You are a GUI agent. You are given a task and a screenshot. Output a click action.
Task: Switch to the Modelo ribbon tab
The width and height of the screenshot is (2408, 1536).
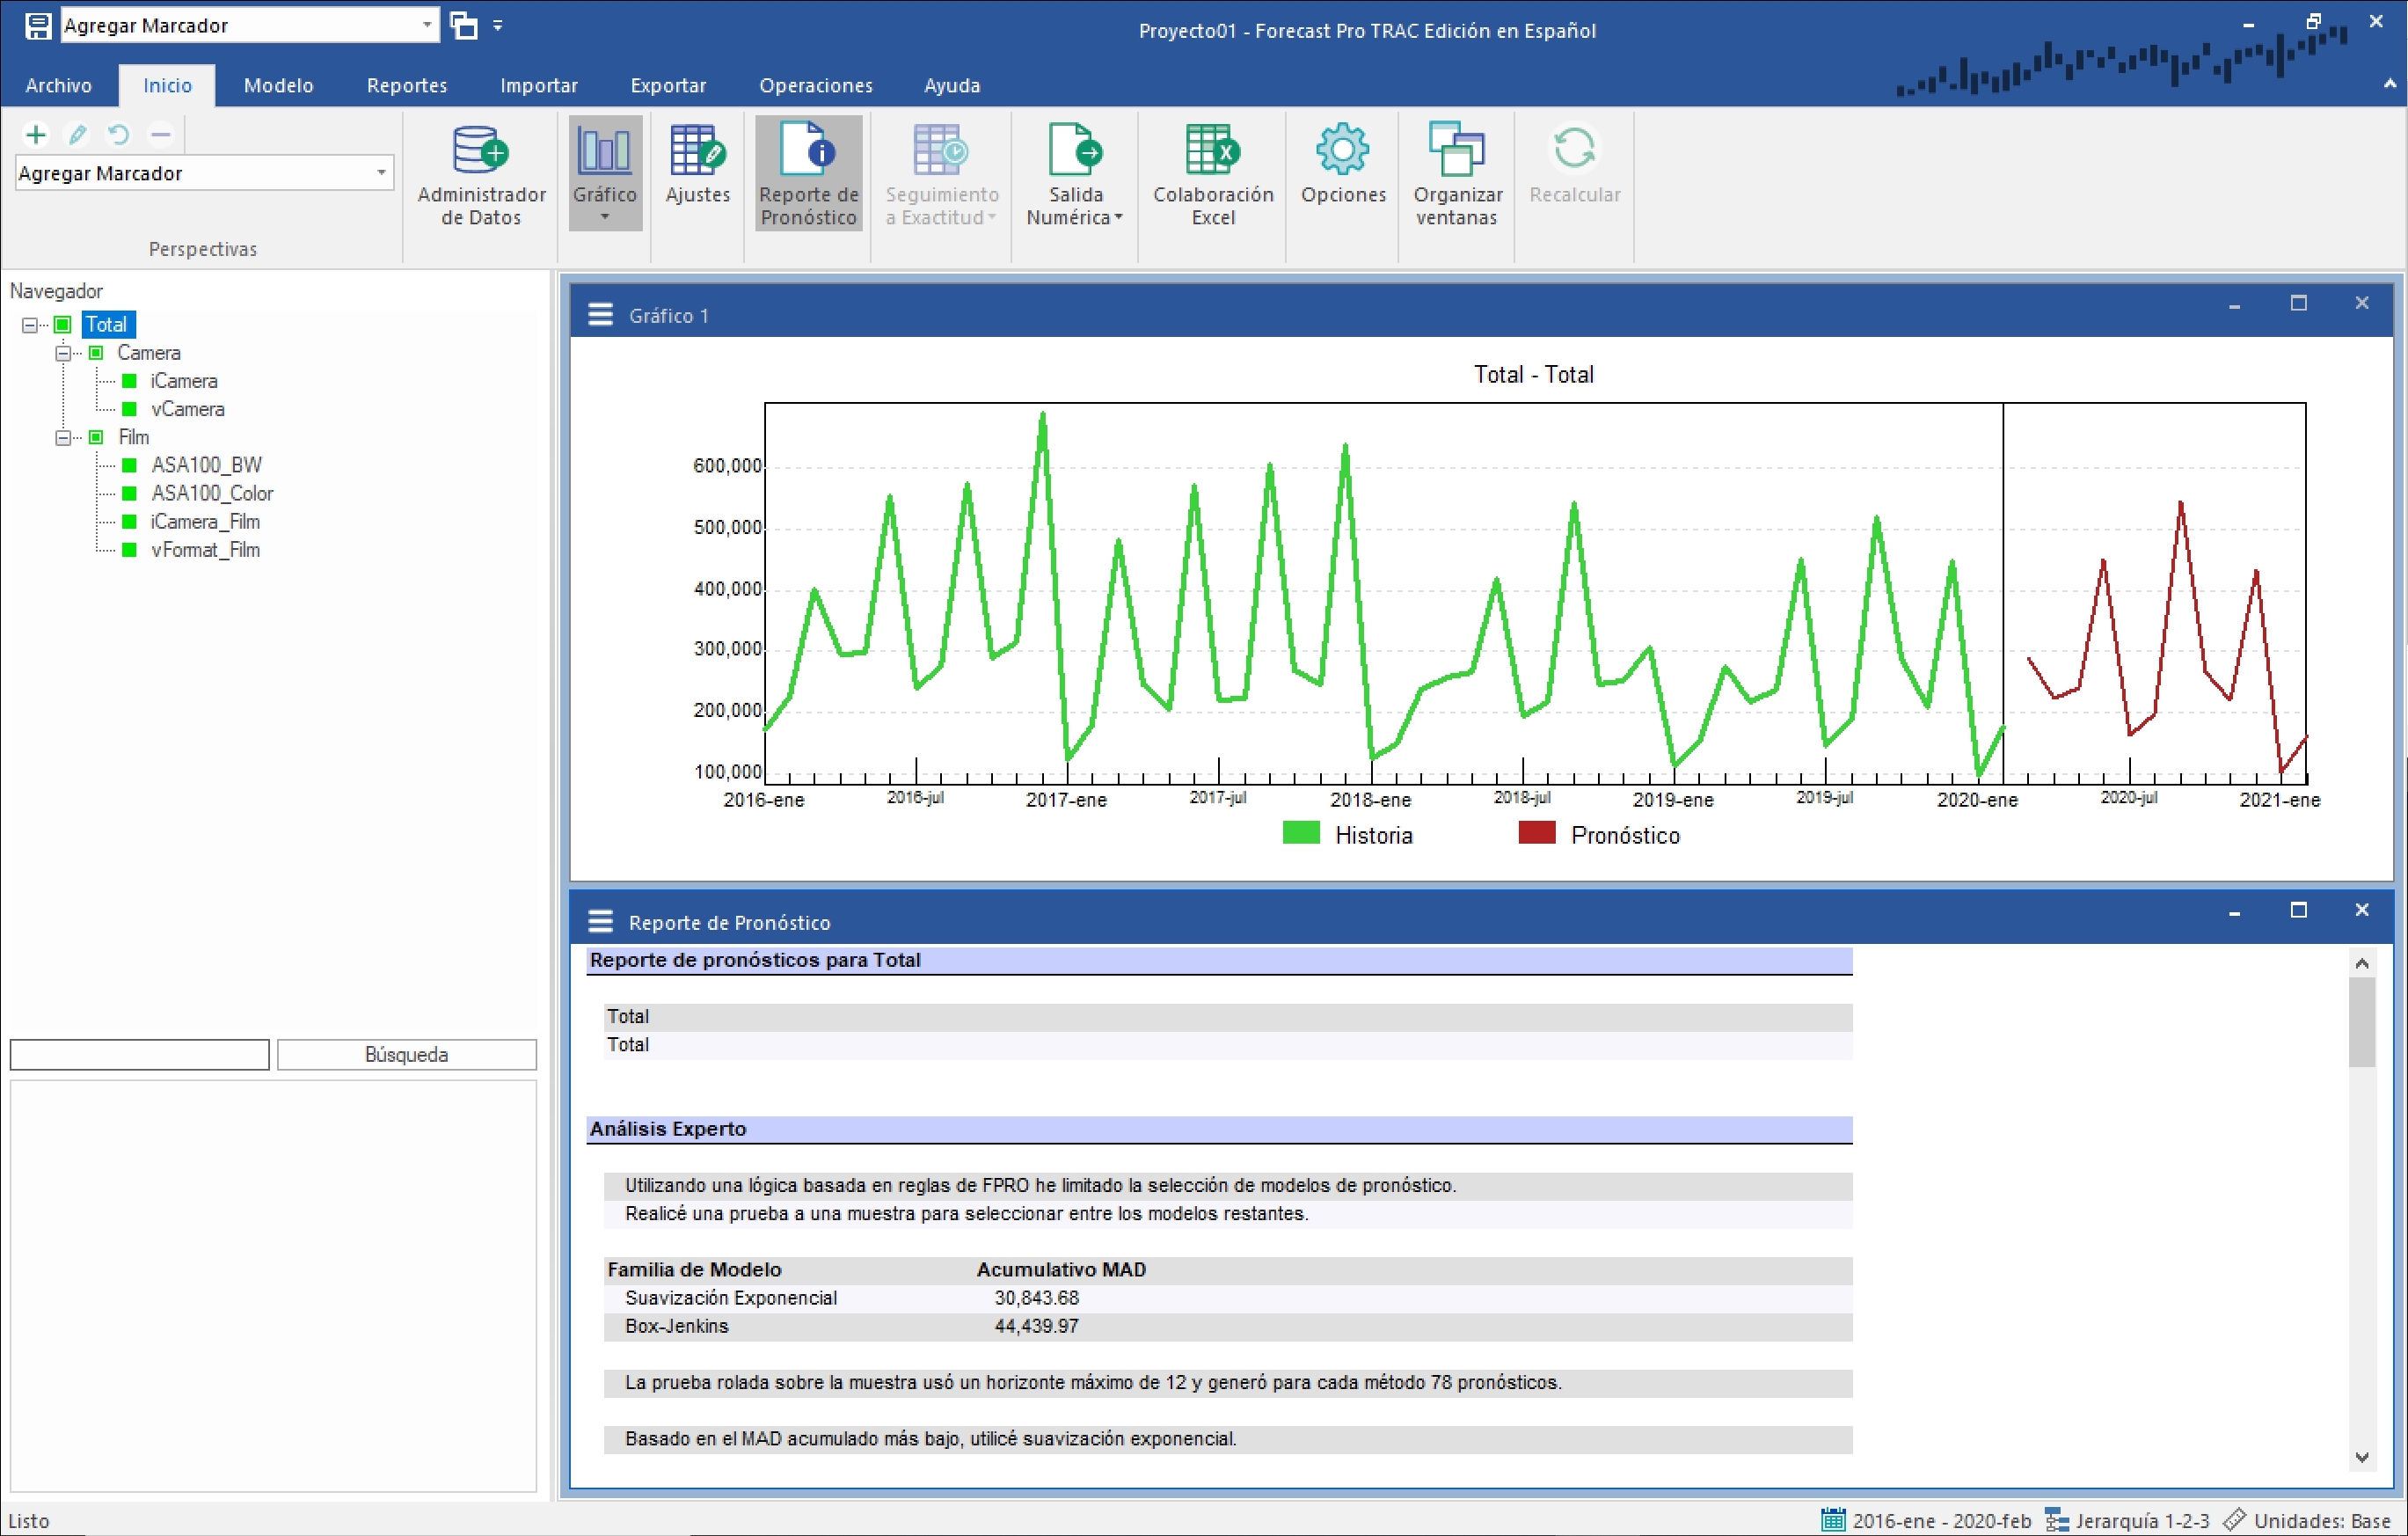(x=278, y=86)
